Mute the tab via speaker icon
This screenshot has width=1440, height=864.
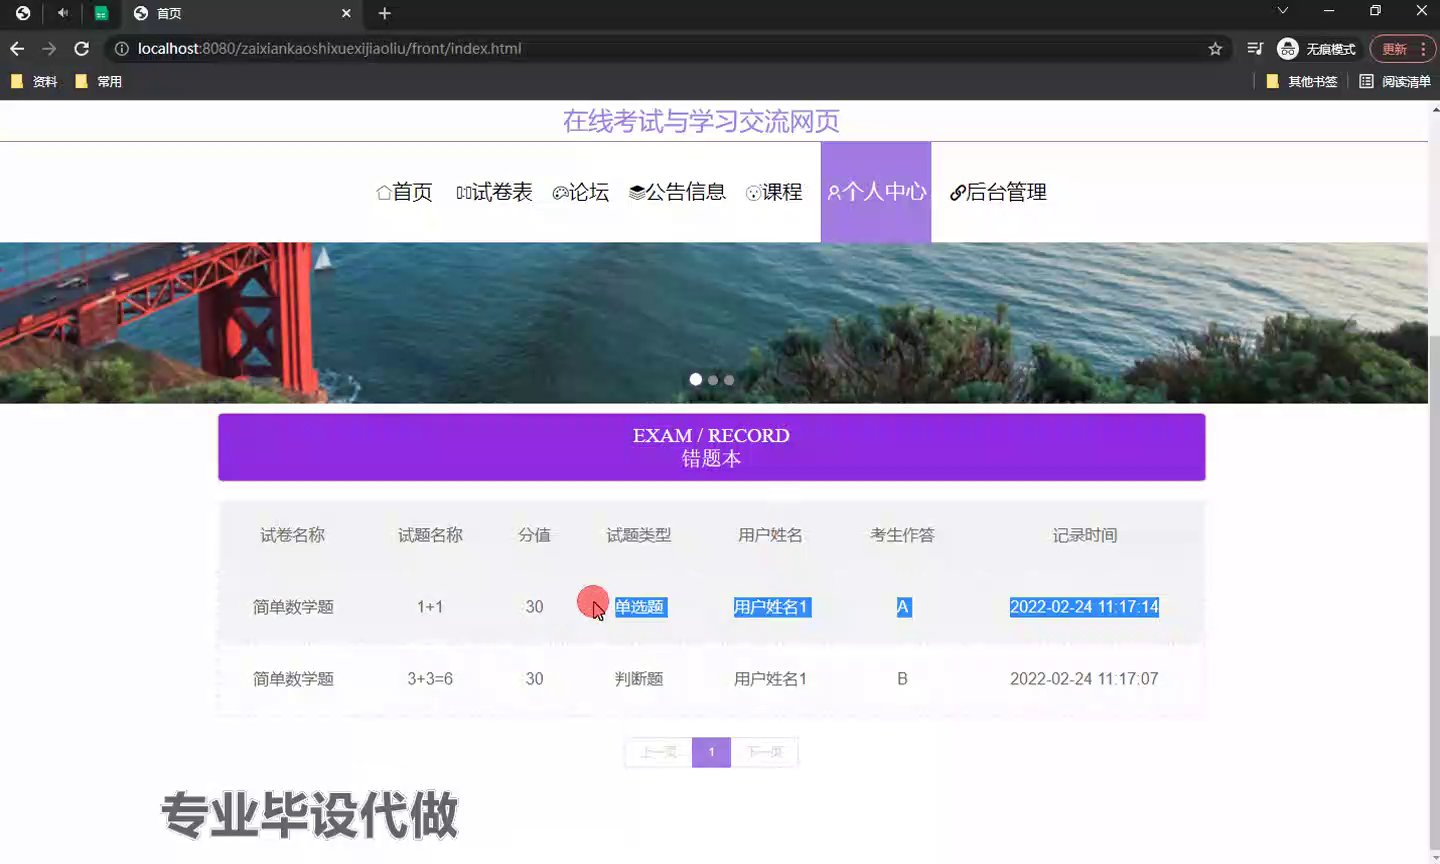63,13
